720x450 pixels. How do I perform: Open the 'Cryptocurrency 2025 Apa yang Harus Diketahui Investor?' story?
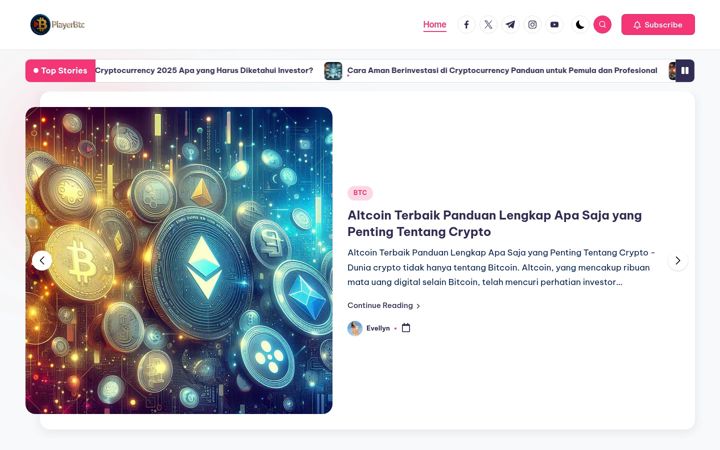click(x=204, y=70)
